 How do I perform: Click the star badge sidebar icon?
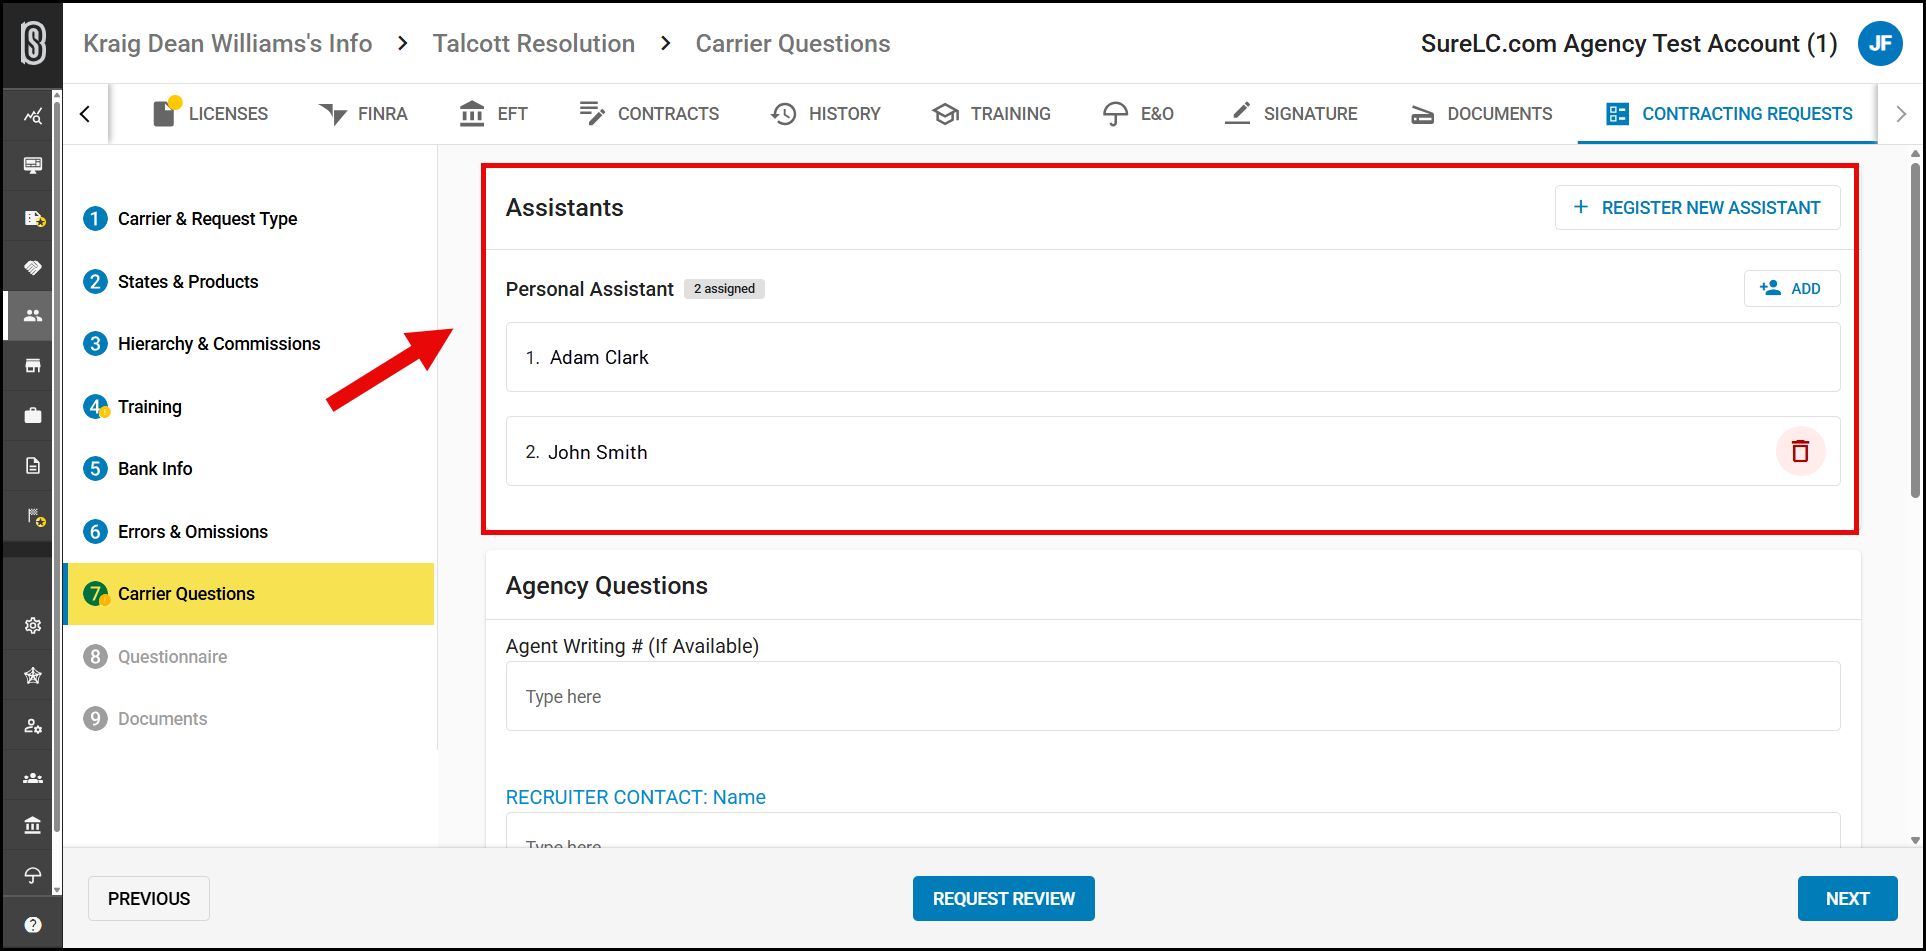coord(33,676)
